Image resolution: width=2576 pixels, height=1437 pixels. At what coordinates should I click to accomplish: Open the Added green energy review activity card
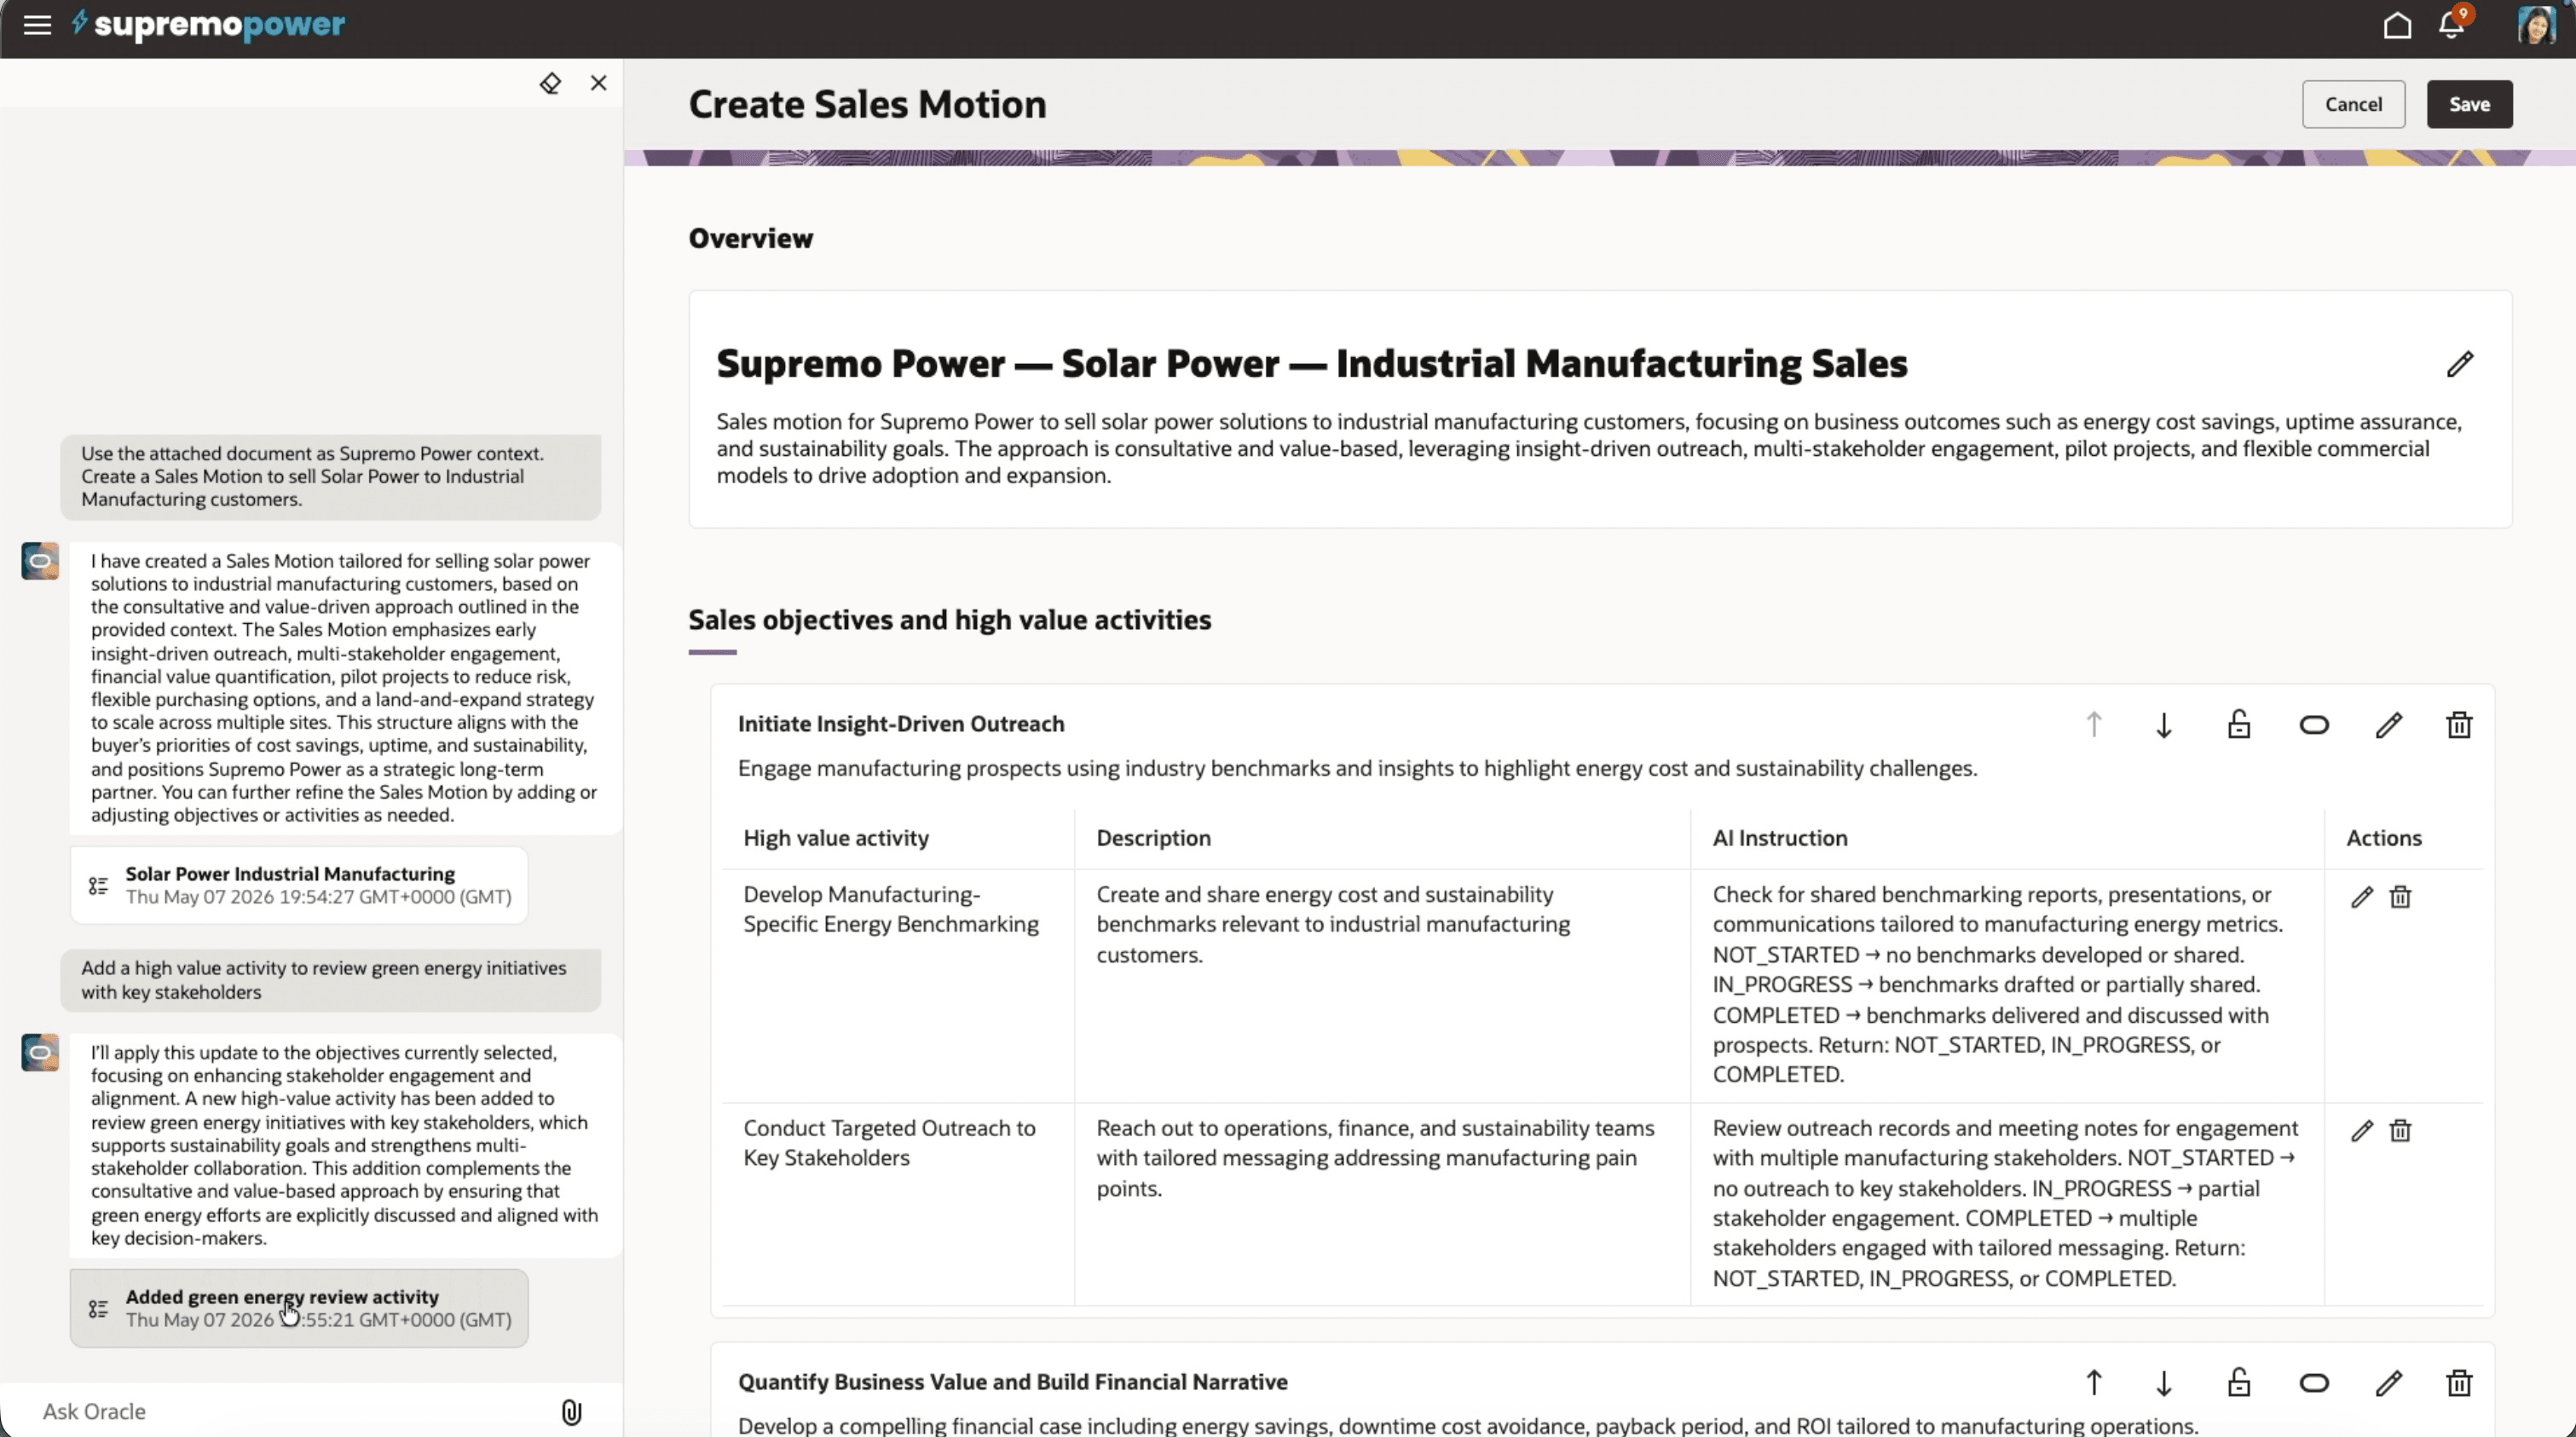(x=299, y=1308)
